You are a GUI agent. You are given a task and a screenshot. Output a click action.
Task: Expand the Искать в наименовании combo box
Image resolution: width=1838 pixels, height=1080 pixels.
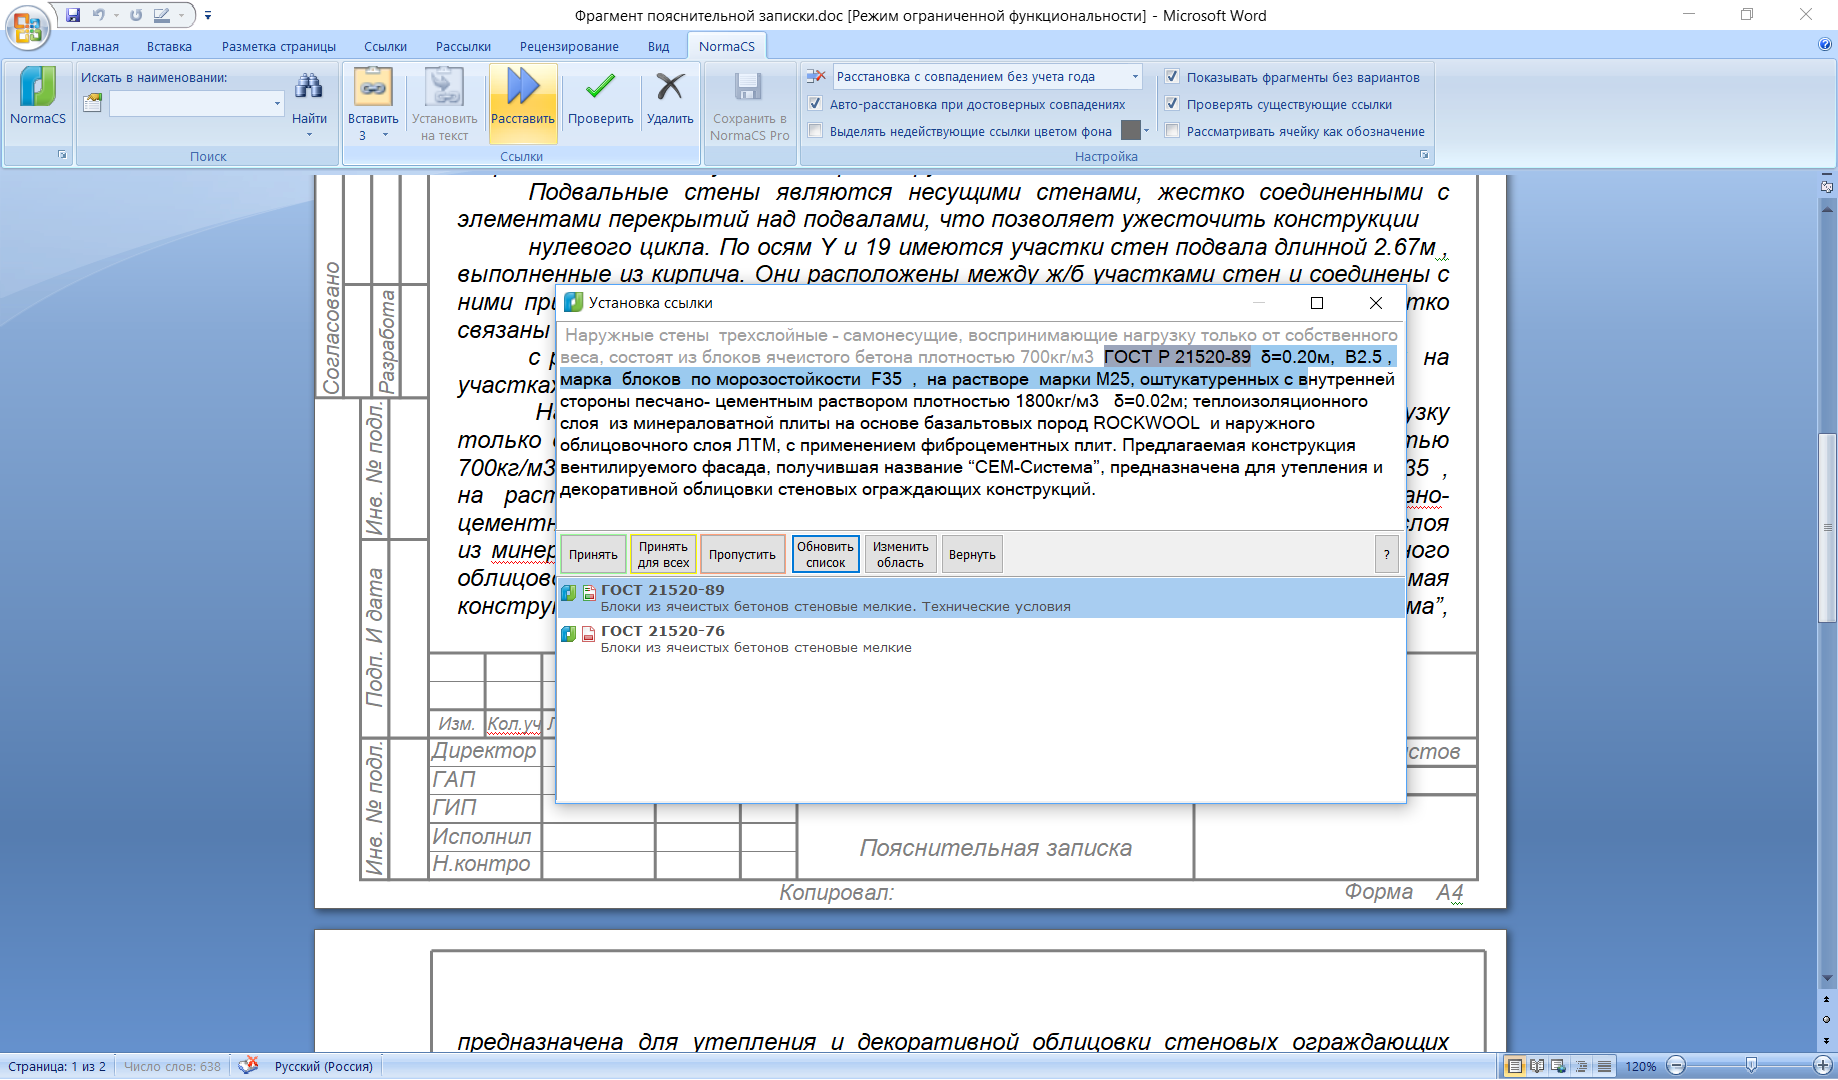(x=277, y=104)
